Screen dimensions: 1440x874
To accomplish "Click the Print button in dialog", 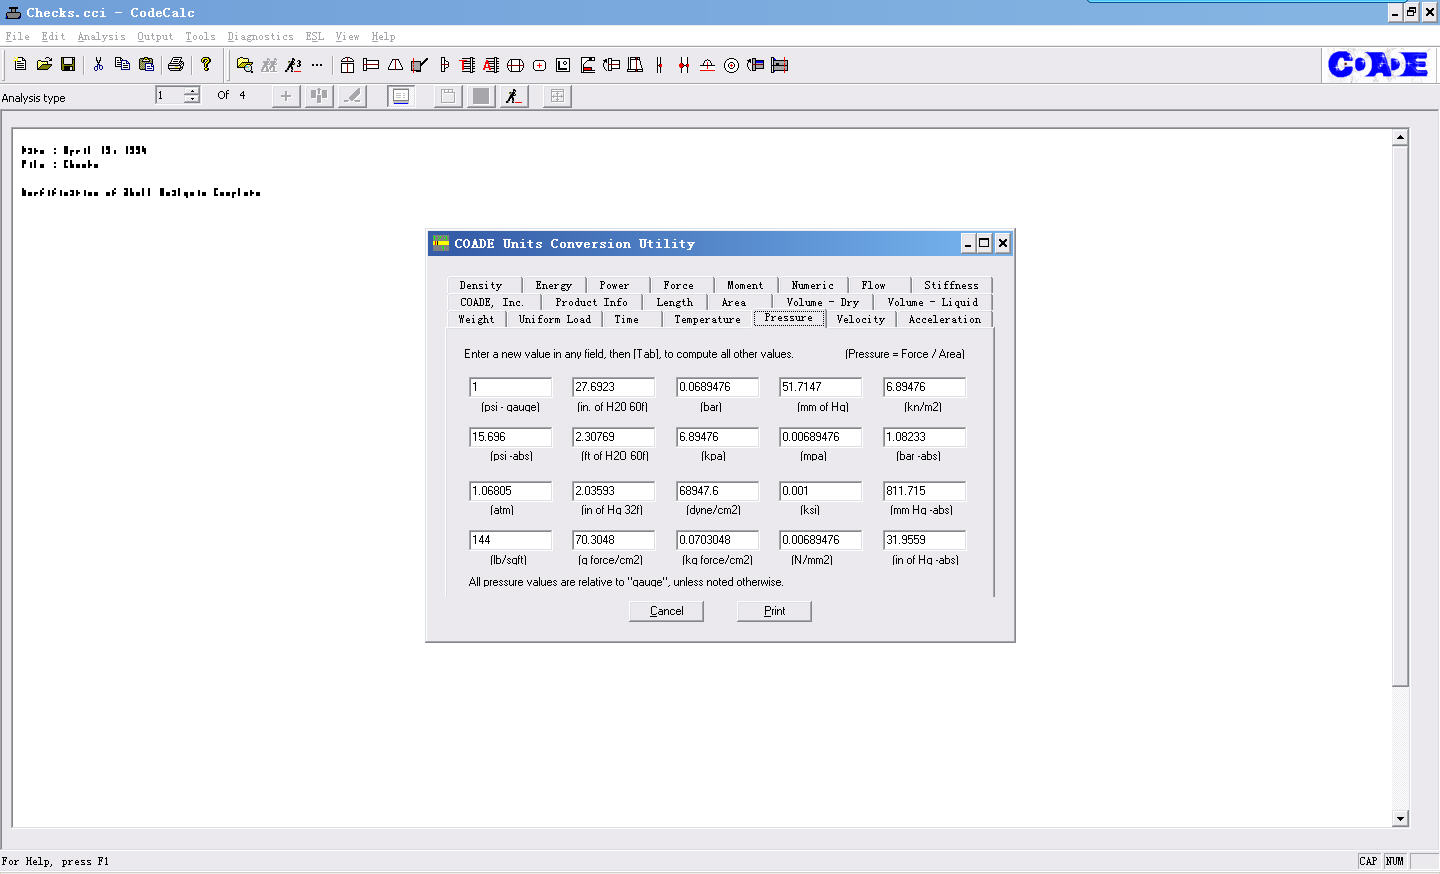I will tap(774, 611).
